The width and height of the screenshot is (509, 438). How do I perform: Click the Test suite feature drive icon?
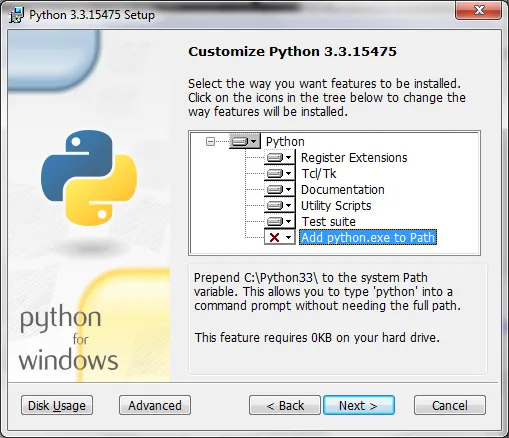click(x=275, y=222)
